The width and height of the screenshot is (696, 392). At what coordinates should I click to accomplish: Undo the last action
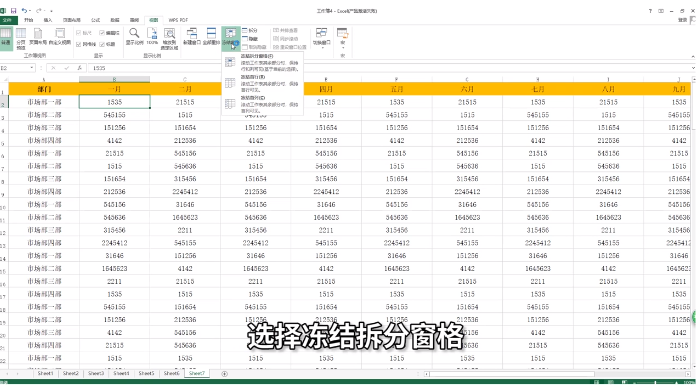24,10
